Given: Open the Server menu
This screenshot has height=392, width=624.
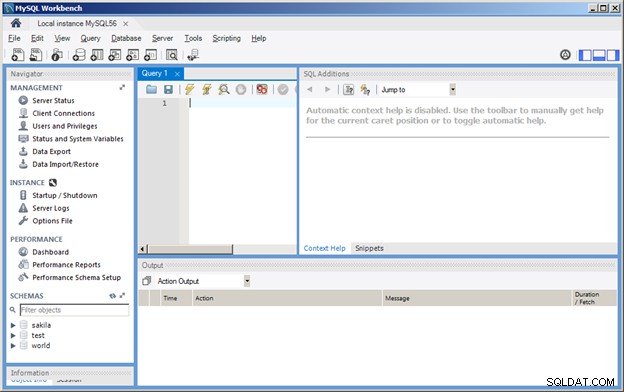Looking at the screenshot, I should click(162, 38).
